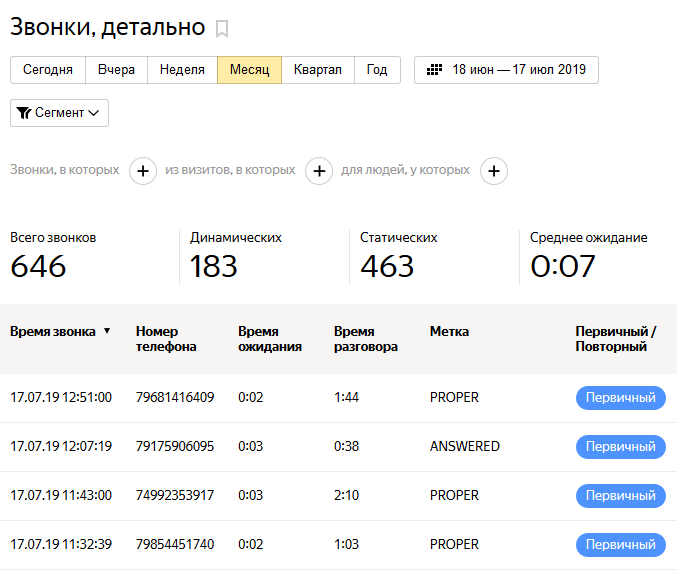Select the Квартал period tab
The width and height of the screenshot is (677, 570).
point(318,70)
